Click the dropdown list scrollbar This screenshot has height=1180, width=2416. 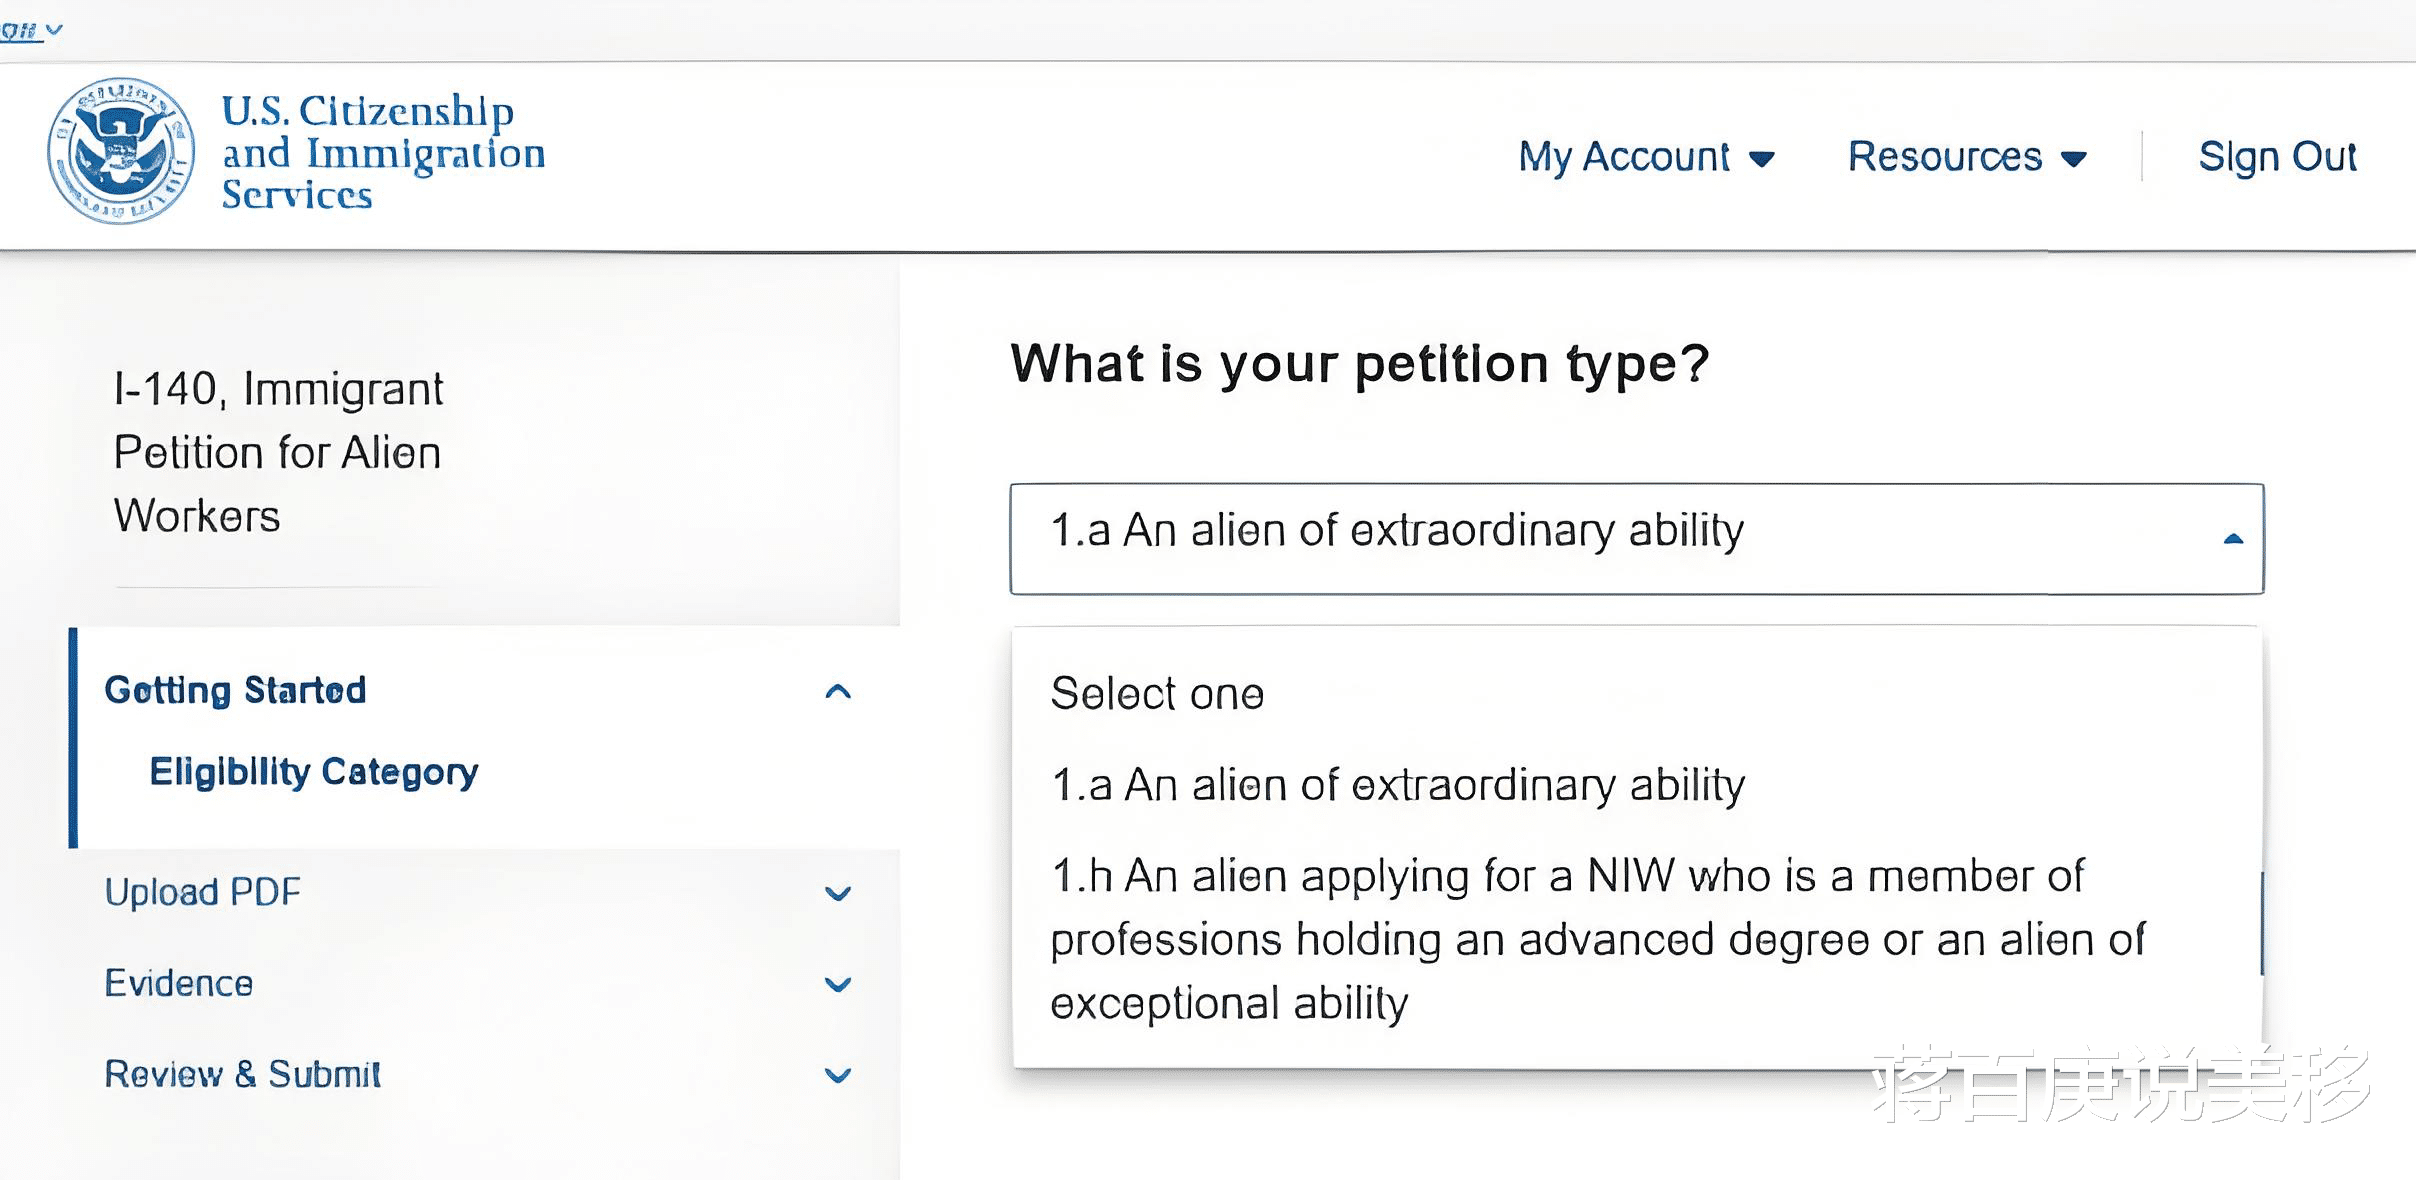2261,923
